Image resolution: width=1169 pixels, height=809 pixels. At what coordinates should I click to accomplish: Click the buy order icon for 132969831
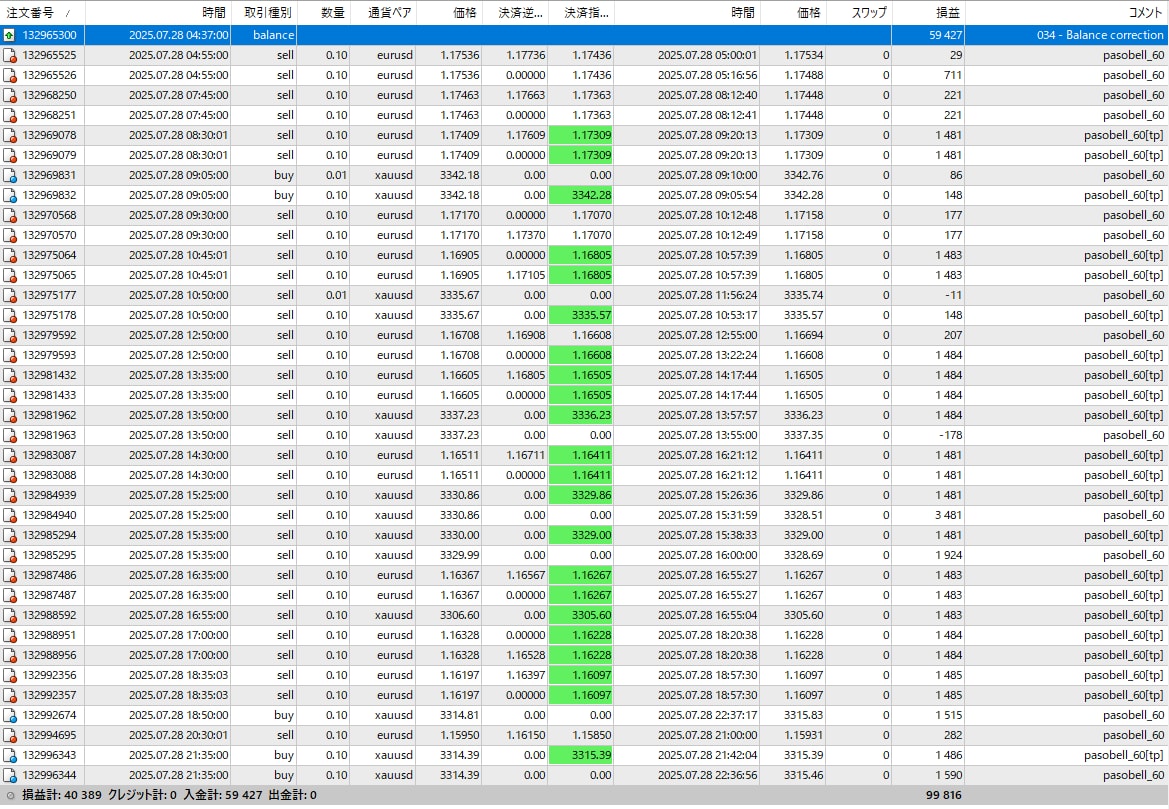[10, 175]
